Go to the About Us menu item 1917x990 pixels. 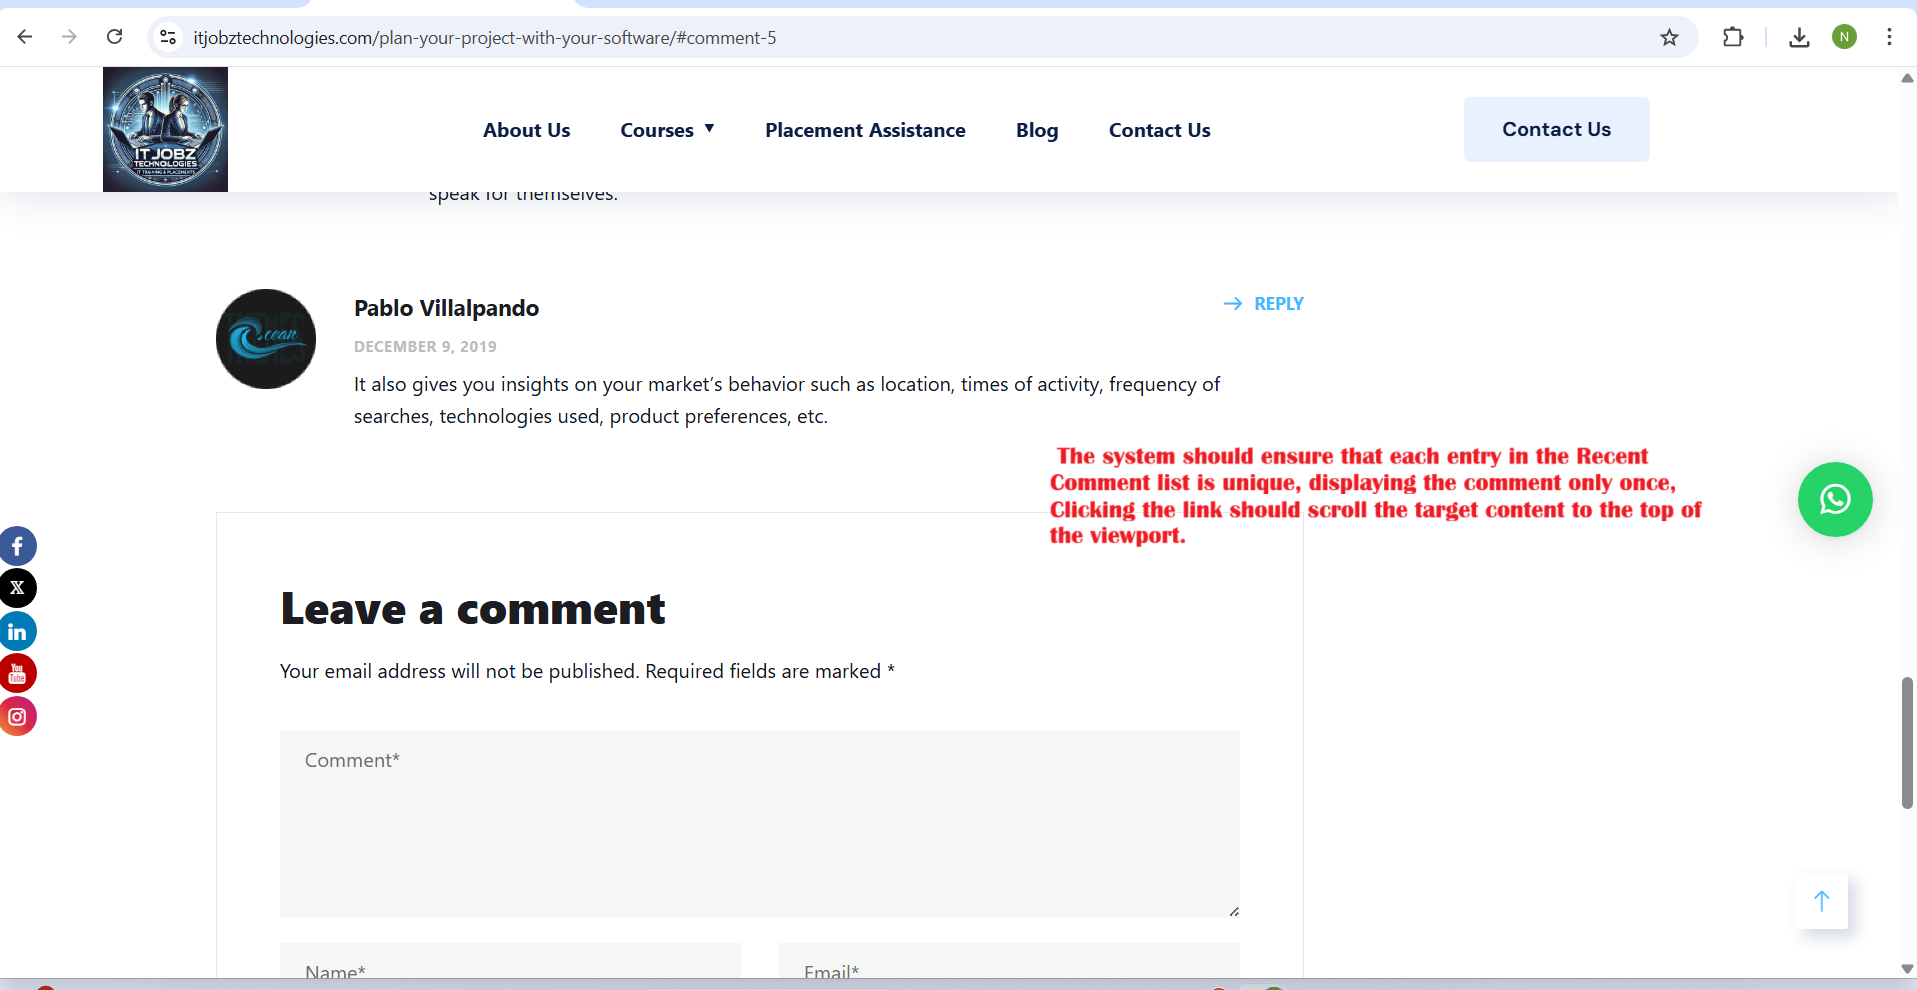click(x=526, y=130)
